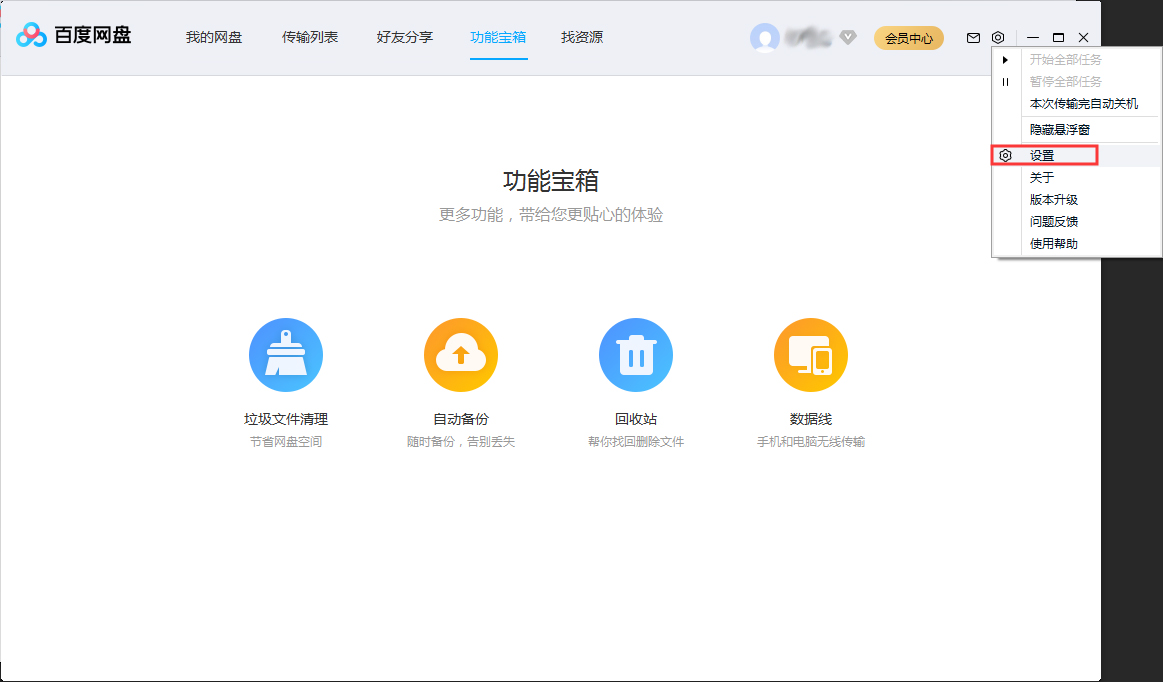Viewport: 1163px width, 682px height.
Task: Click the VIP crown badge beside avatar
Action: tap(847, 38)
